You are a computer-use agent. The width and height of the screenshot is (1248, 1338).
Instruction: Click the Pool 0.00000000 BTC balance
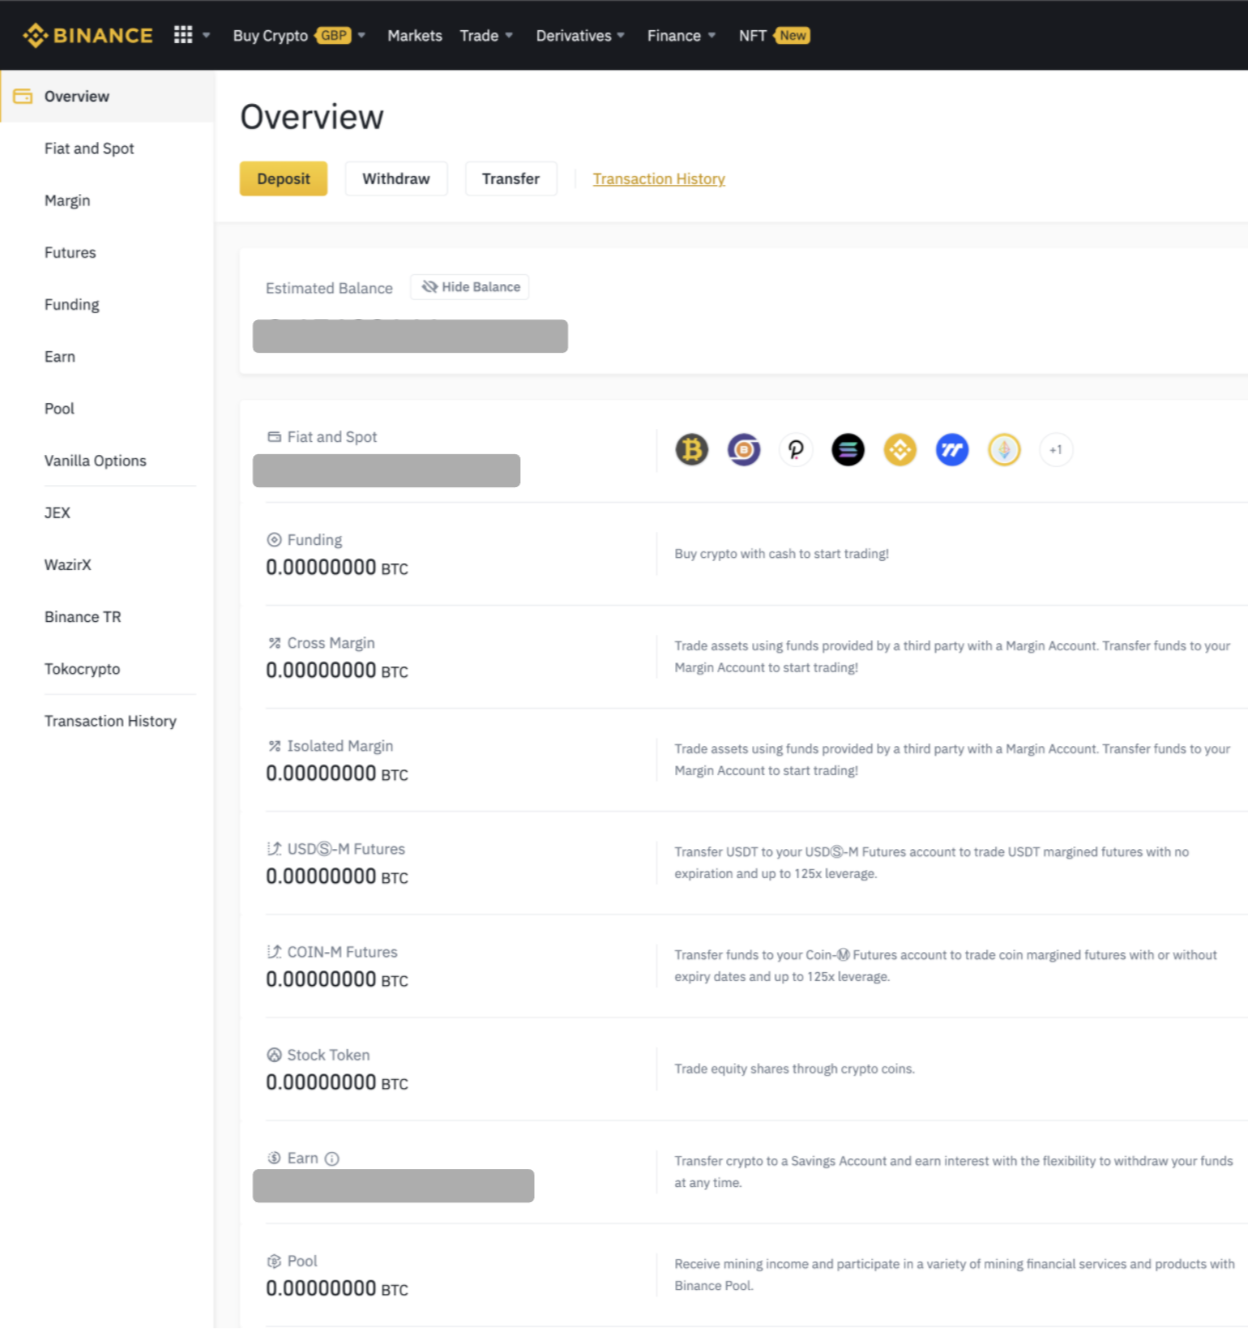coord(337,1288)
